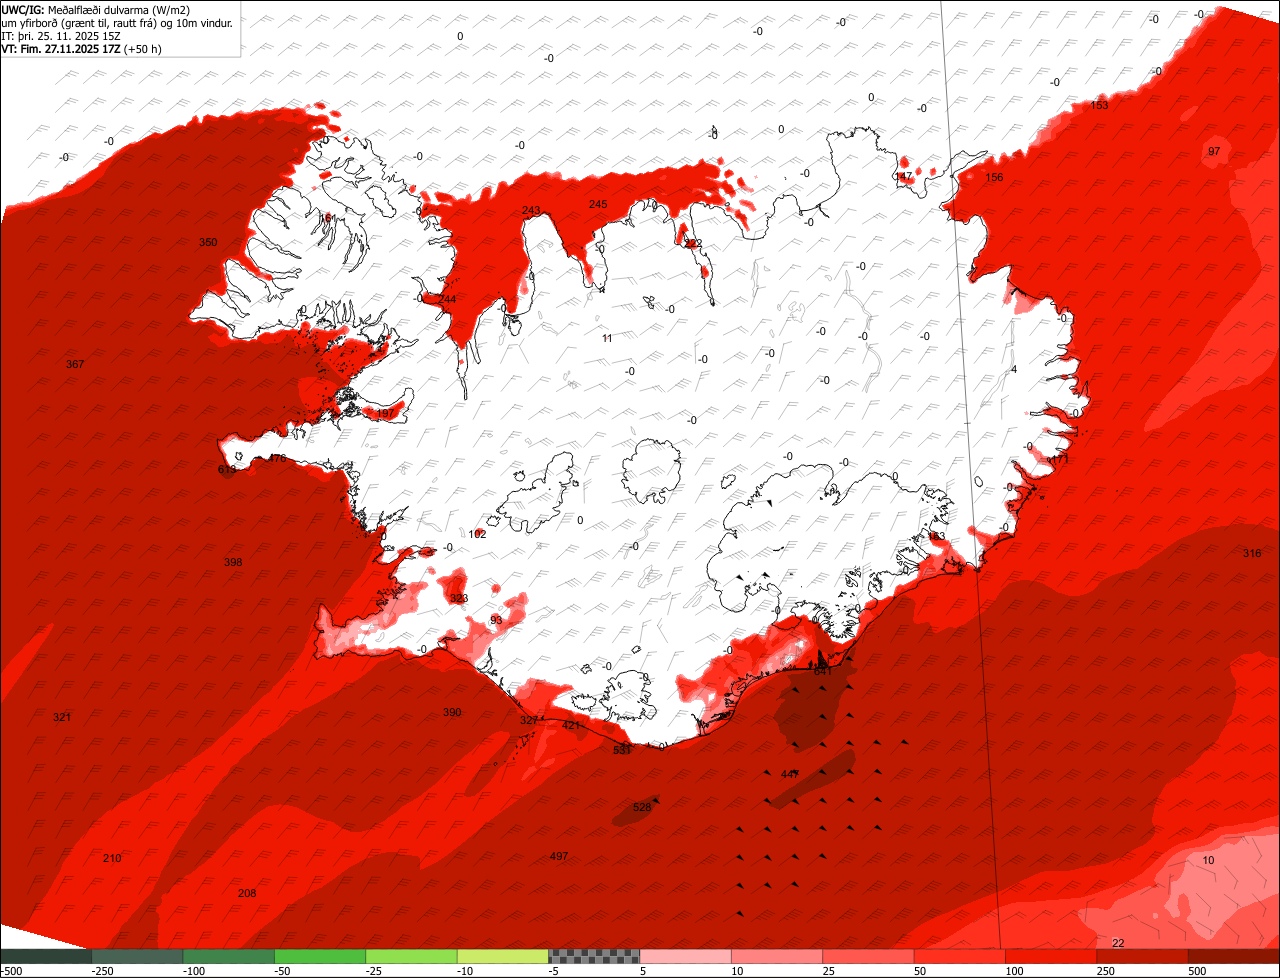Click the legend label '-100'
Viewport: 1280px width, 978px height.
[194, 971]
